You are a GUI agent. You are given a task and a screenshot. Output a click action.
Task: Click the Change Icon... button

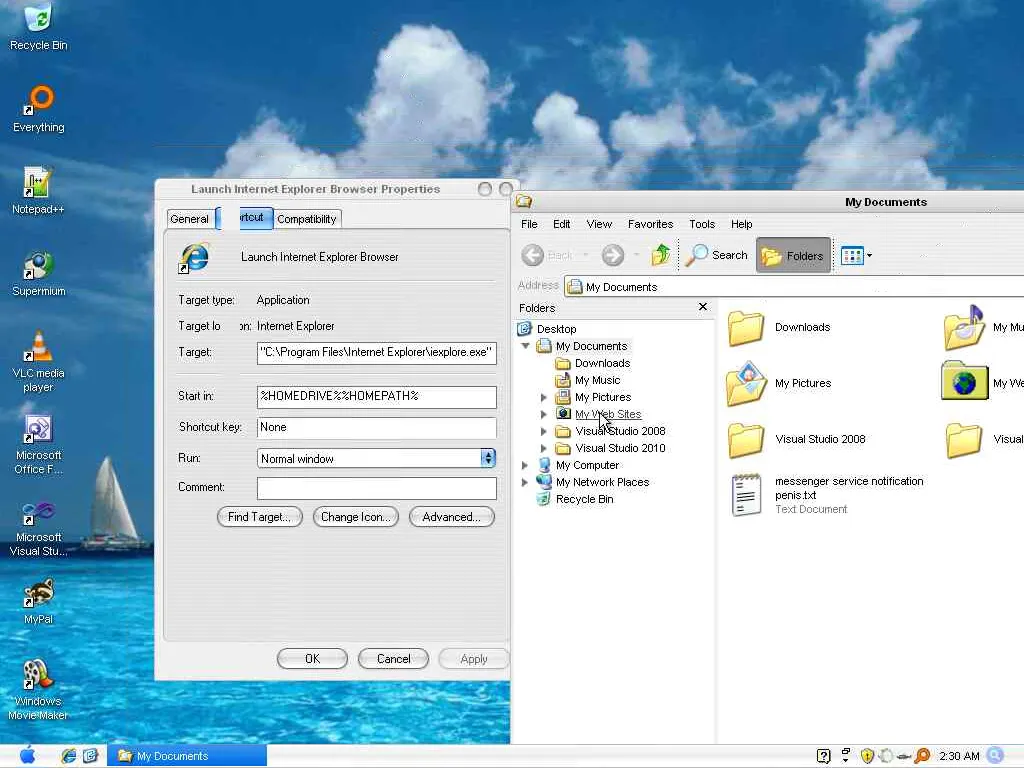[x=355, y=517]
